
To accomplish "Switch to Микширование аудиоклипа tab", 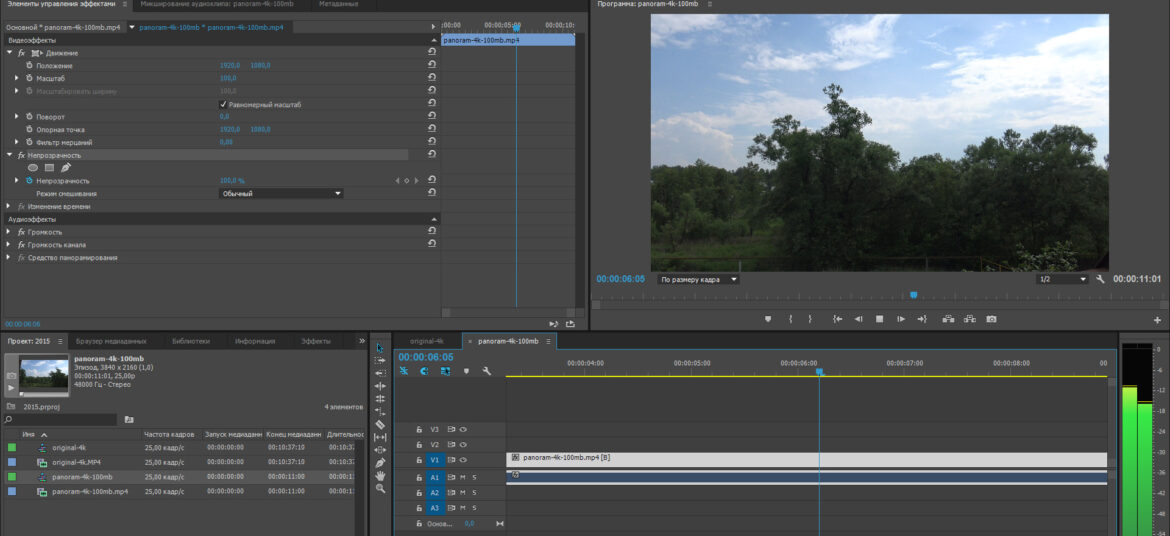I will pyautogui.click(x=216, y=4).
